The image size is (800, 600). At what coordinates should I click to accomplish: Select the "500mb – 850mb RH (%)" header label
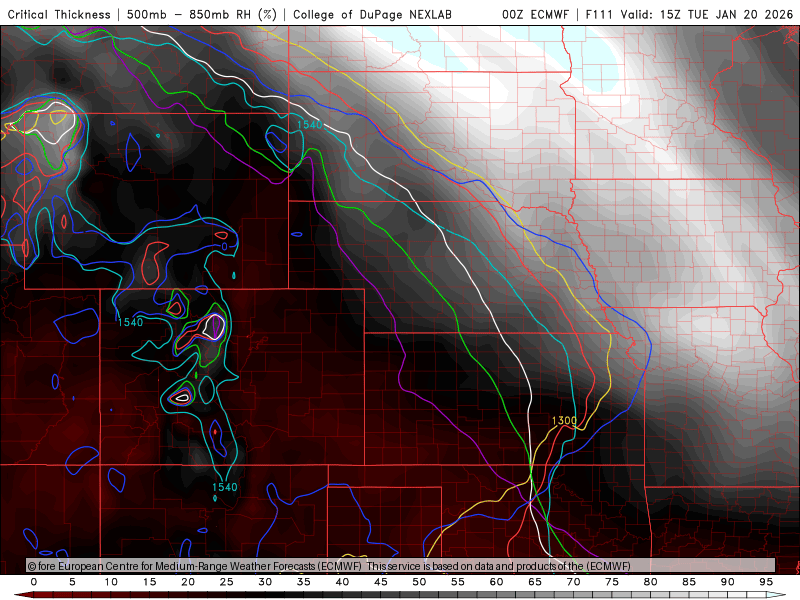pyautogui.click(x=202, y=14)
